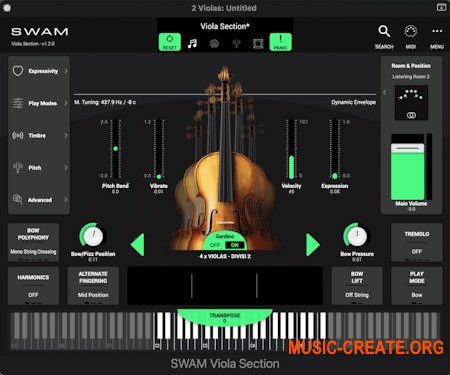Click the Bow/Pizz Position knob
The width and height of the screenshot is (450, 375).
93,236
